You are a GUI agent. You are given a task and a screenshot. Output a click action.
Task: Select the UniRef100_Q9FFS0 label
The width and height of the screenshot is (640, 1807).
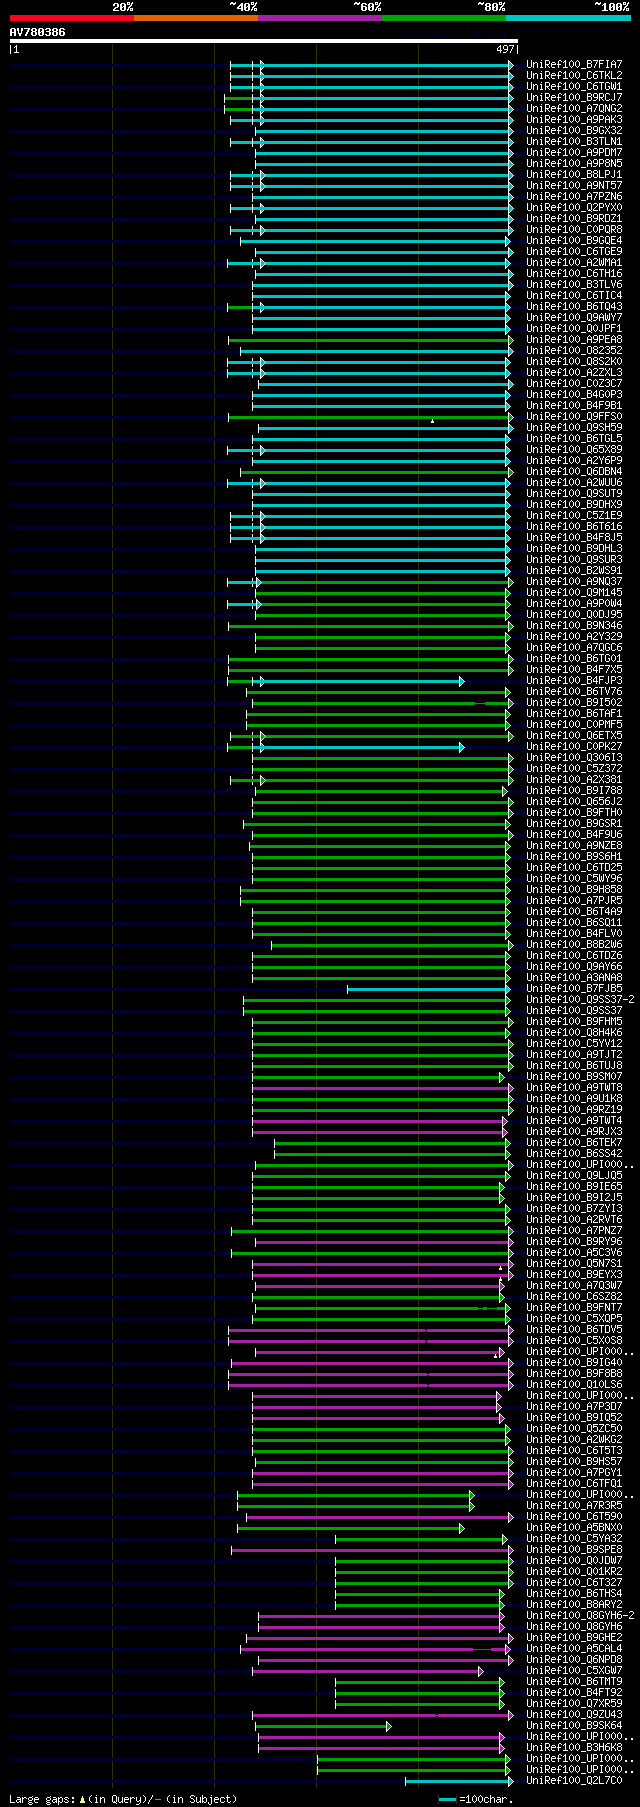click(x=574, y=417)
